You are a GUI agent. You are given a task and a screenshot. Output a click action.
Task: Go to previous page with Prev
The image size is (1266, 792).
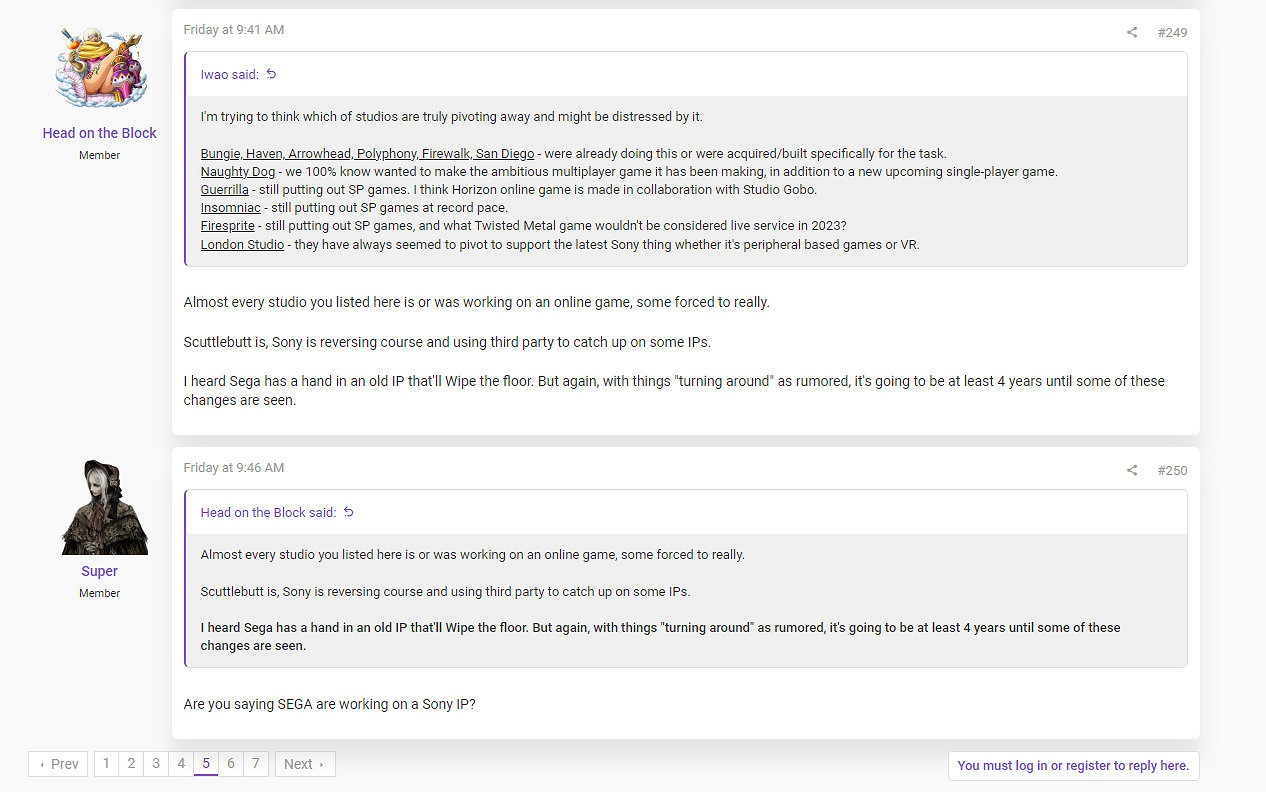click(58, 764)
